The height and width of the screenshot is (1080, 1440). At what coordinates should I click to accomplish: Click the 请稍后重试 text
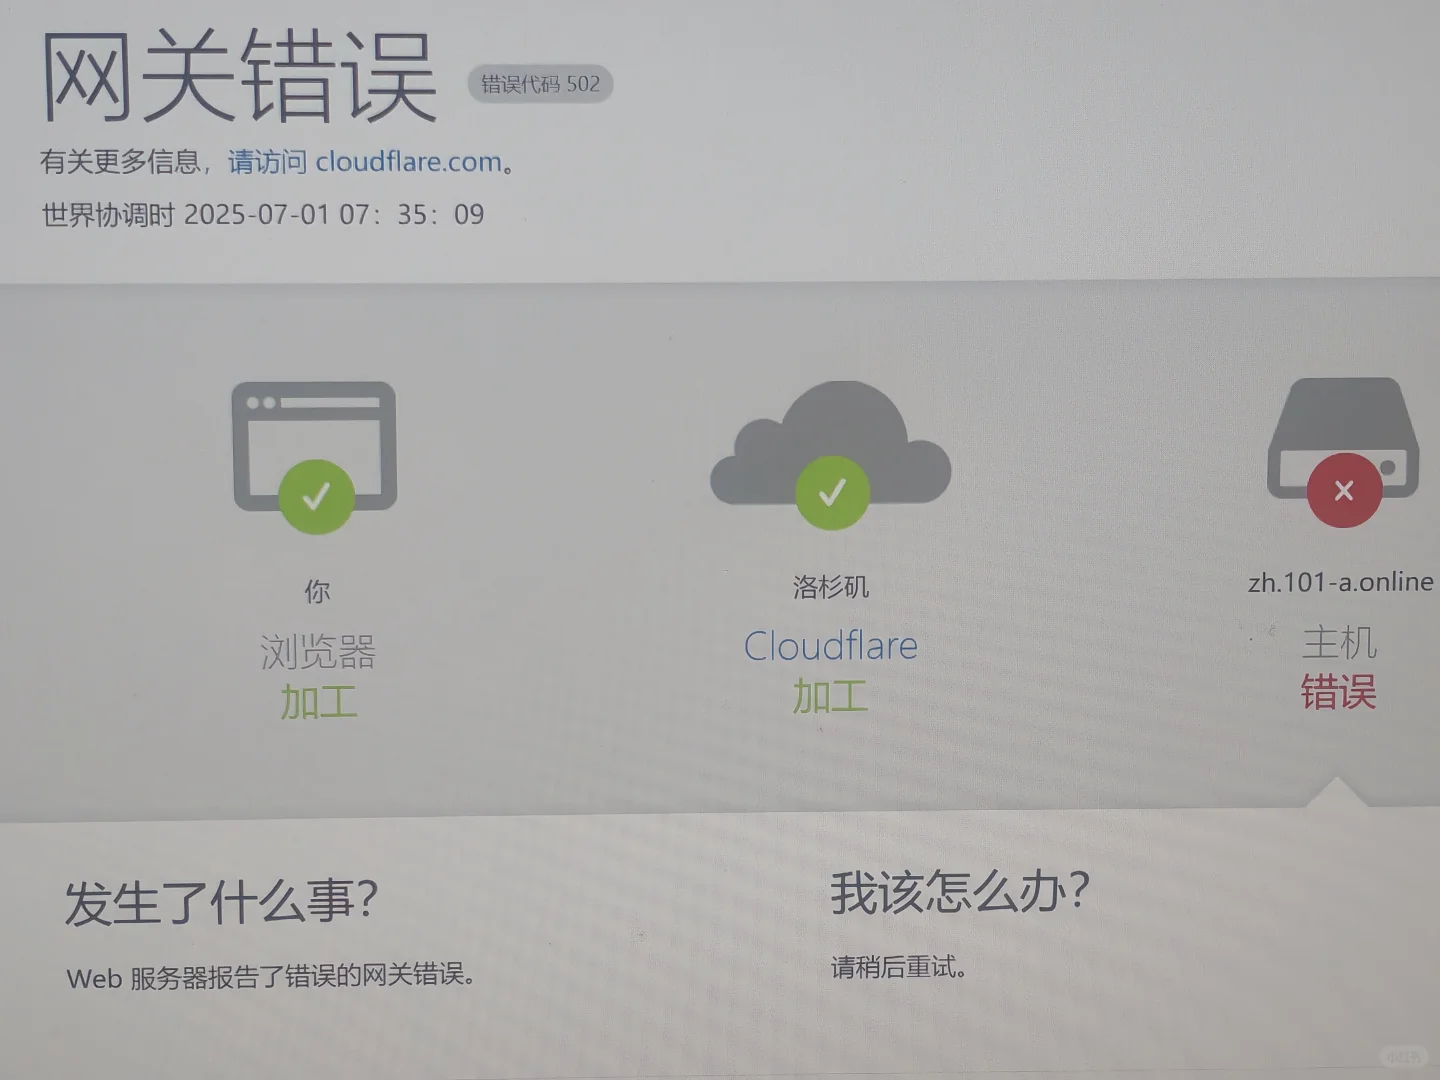[899, 967]
